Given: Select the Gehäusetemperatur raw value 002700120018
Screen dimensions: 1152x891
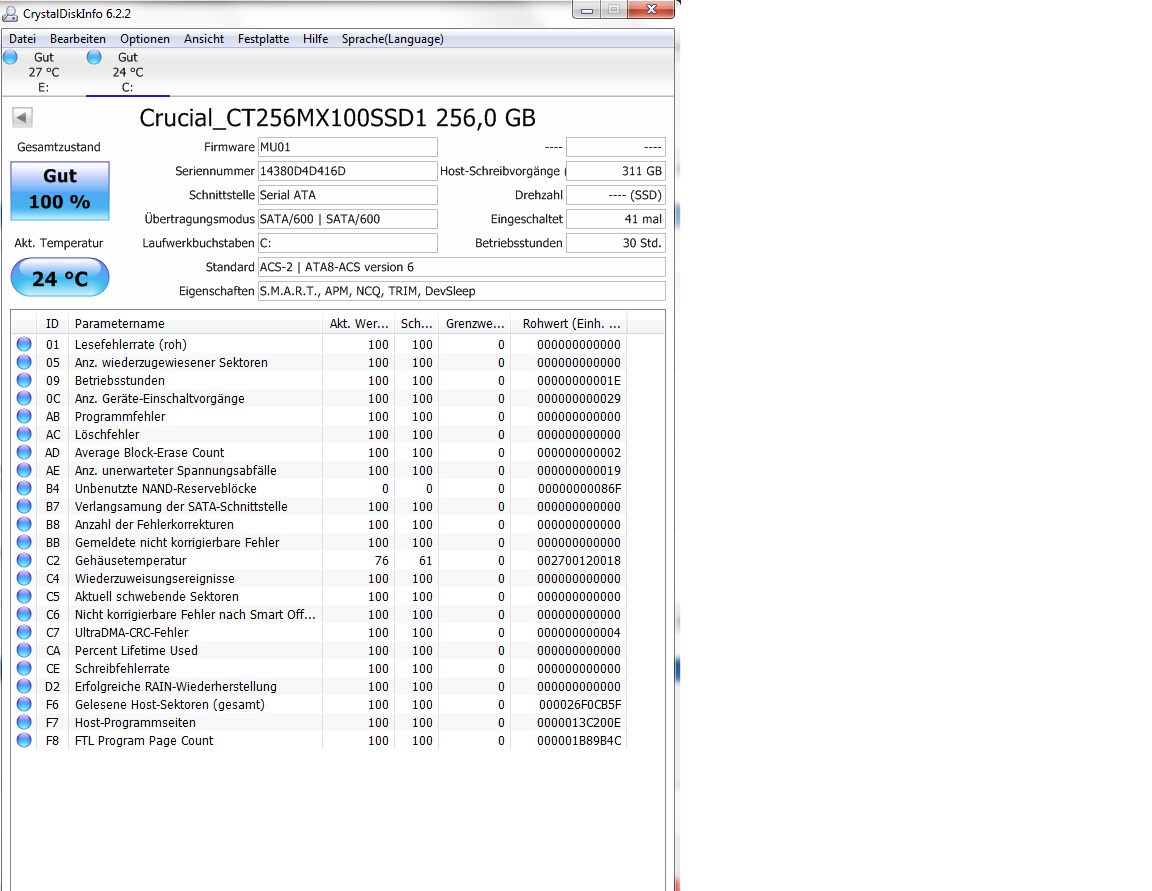Looking at the screenshot, I should pyautogui.click(x=579, y=560).
